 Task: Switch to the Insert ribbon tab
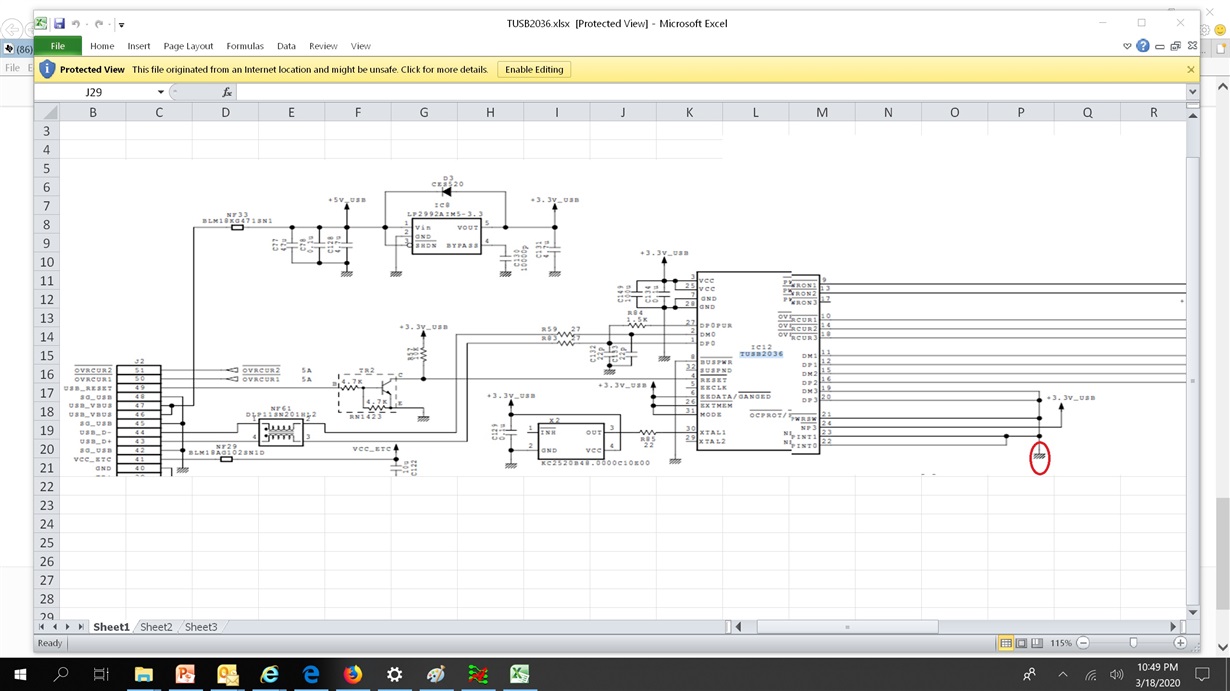point(139,46)
